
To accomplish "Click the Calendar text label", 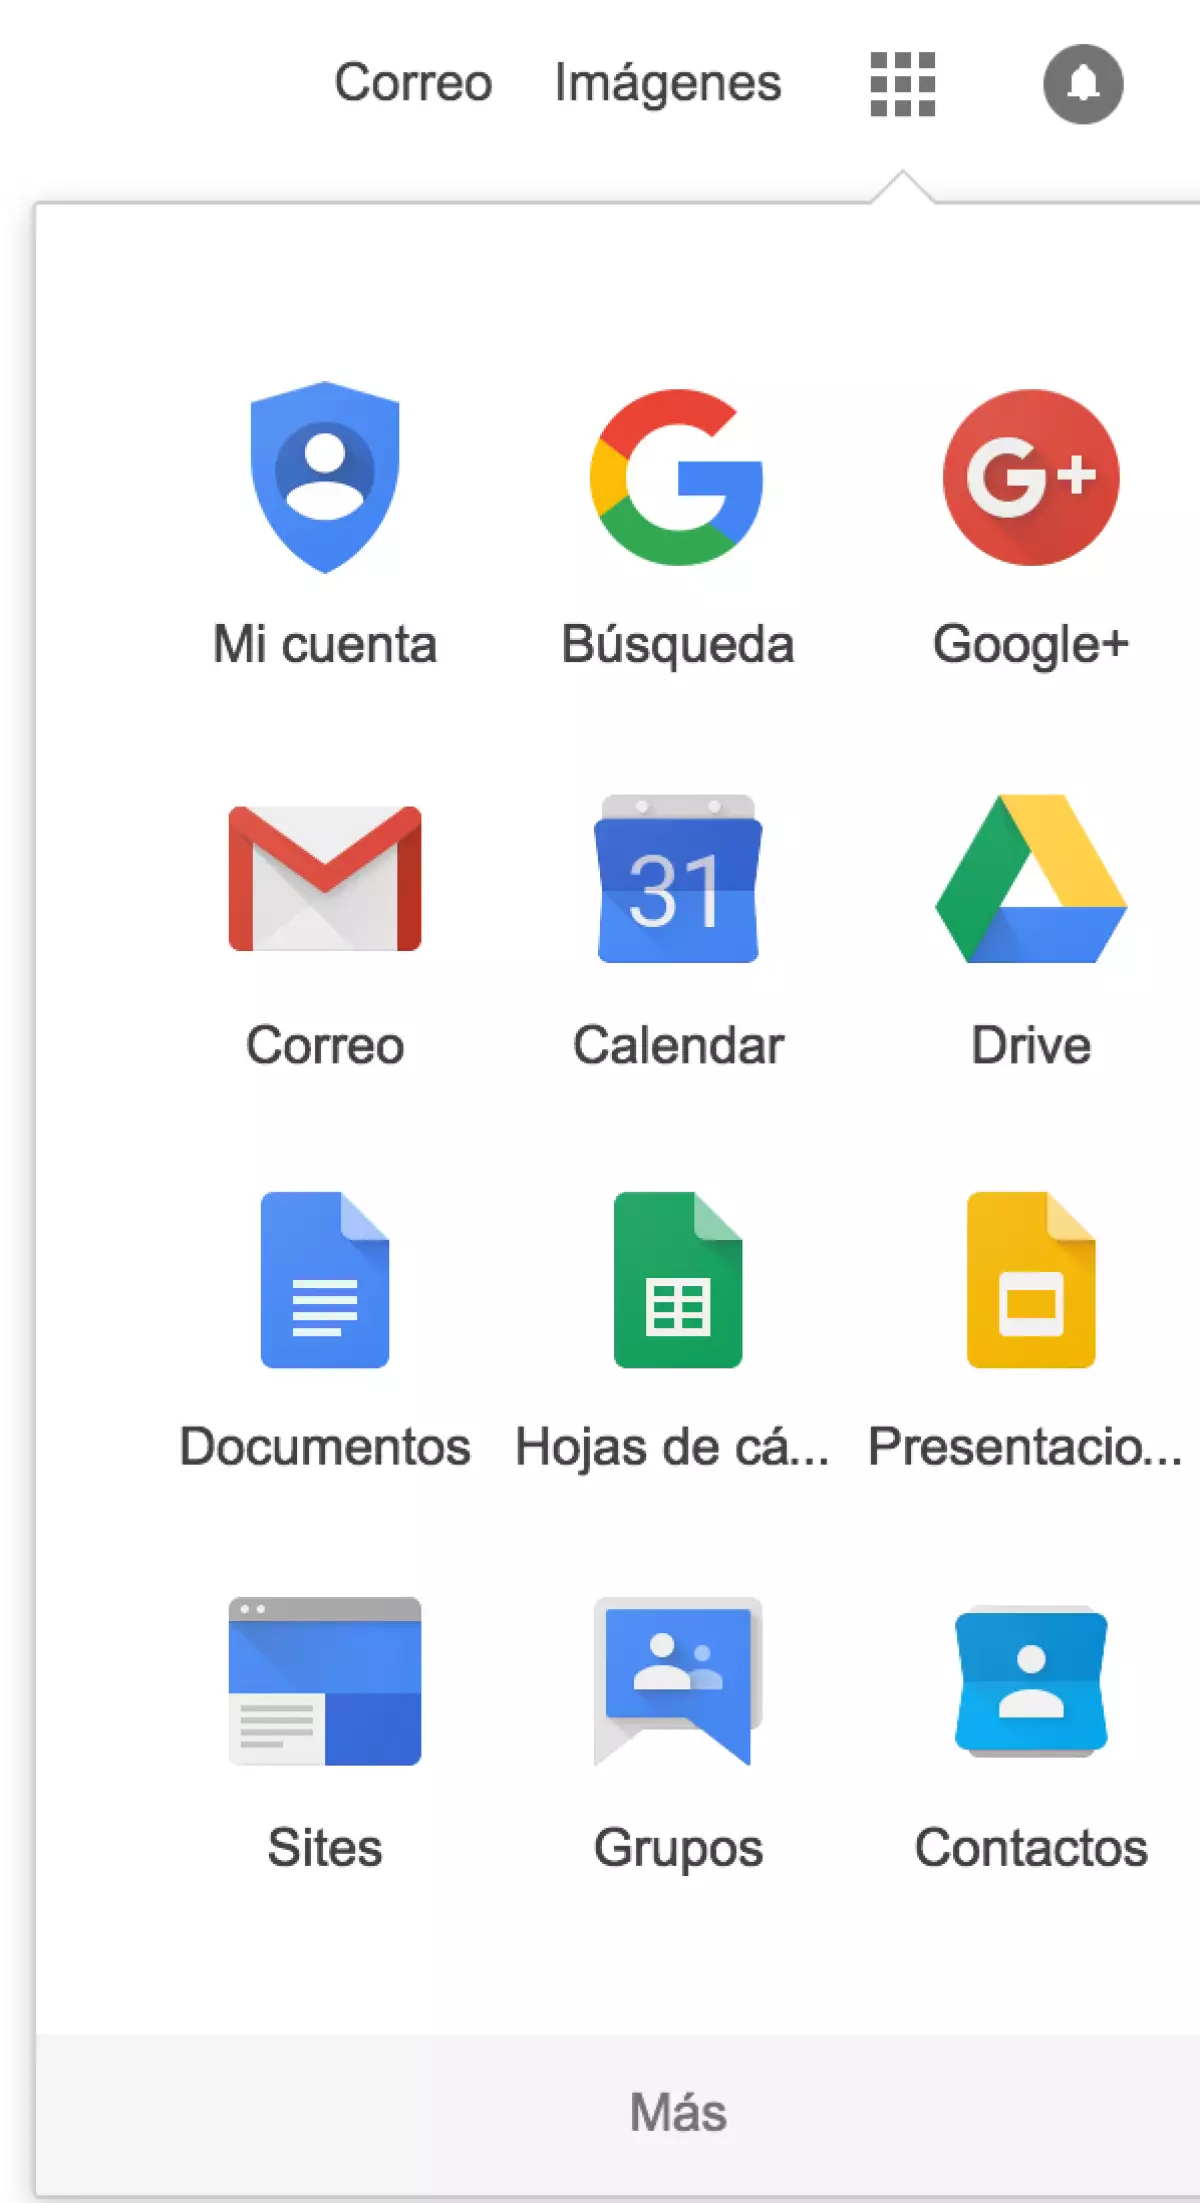I will pos(677,1046).
